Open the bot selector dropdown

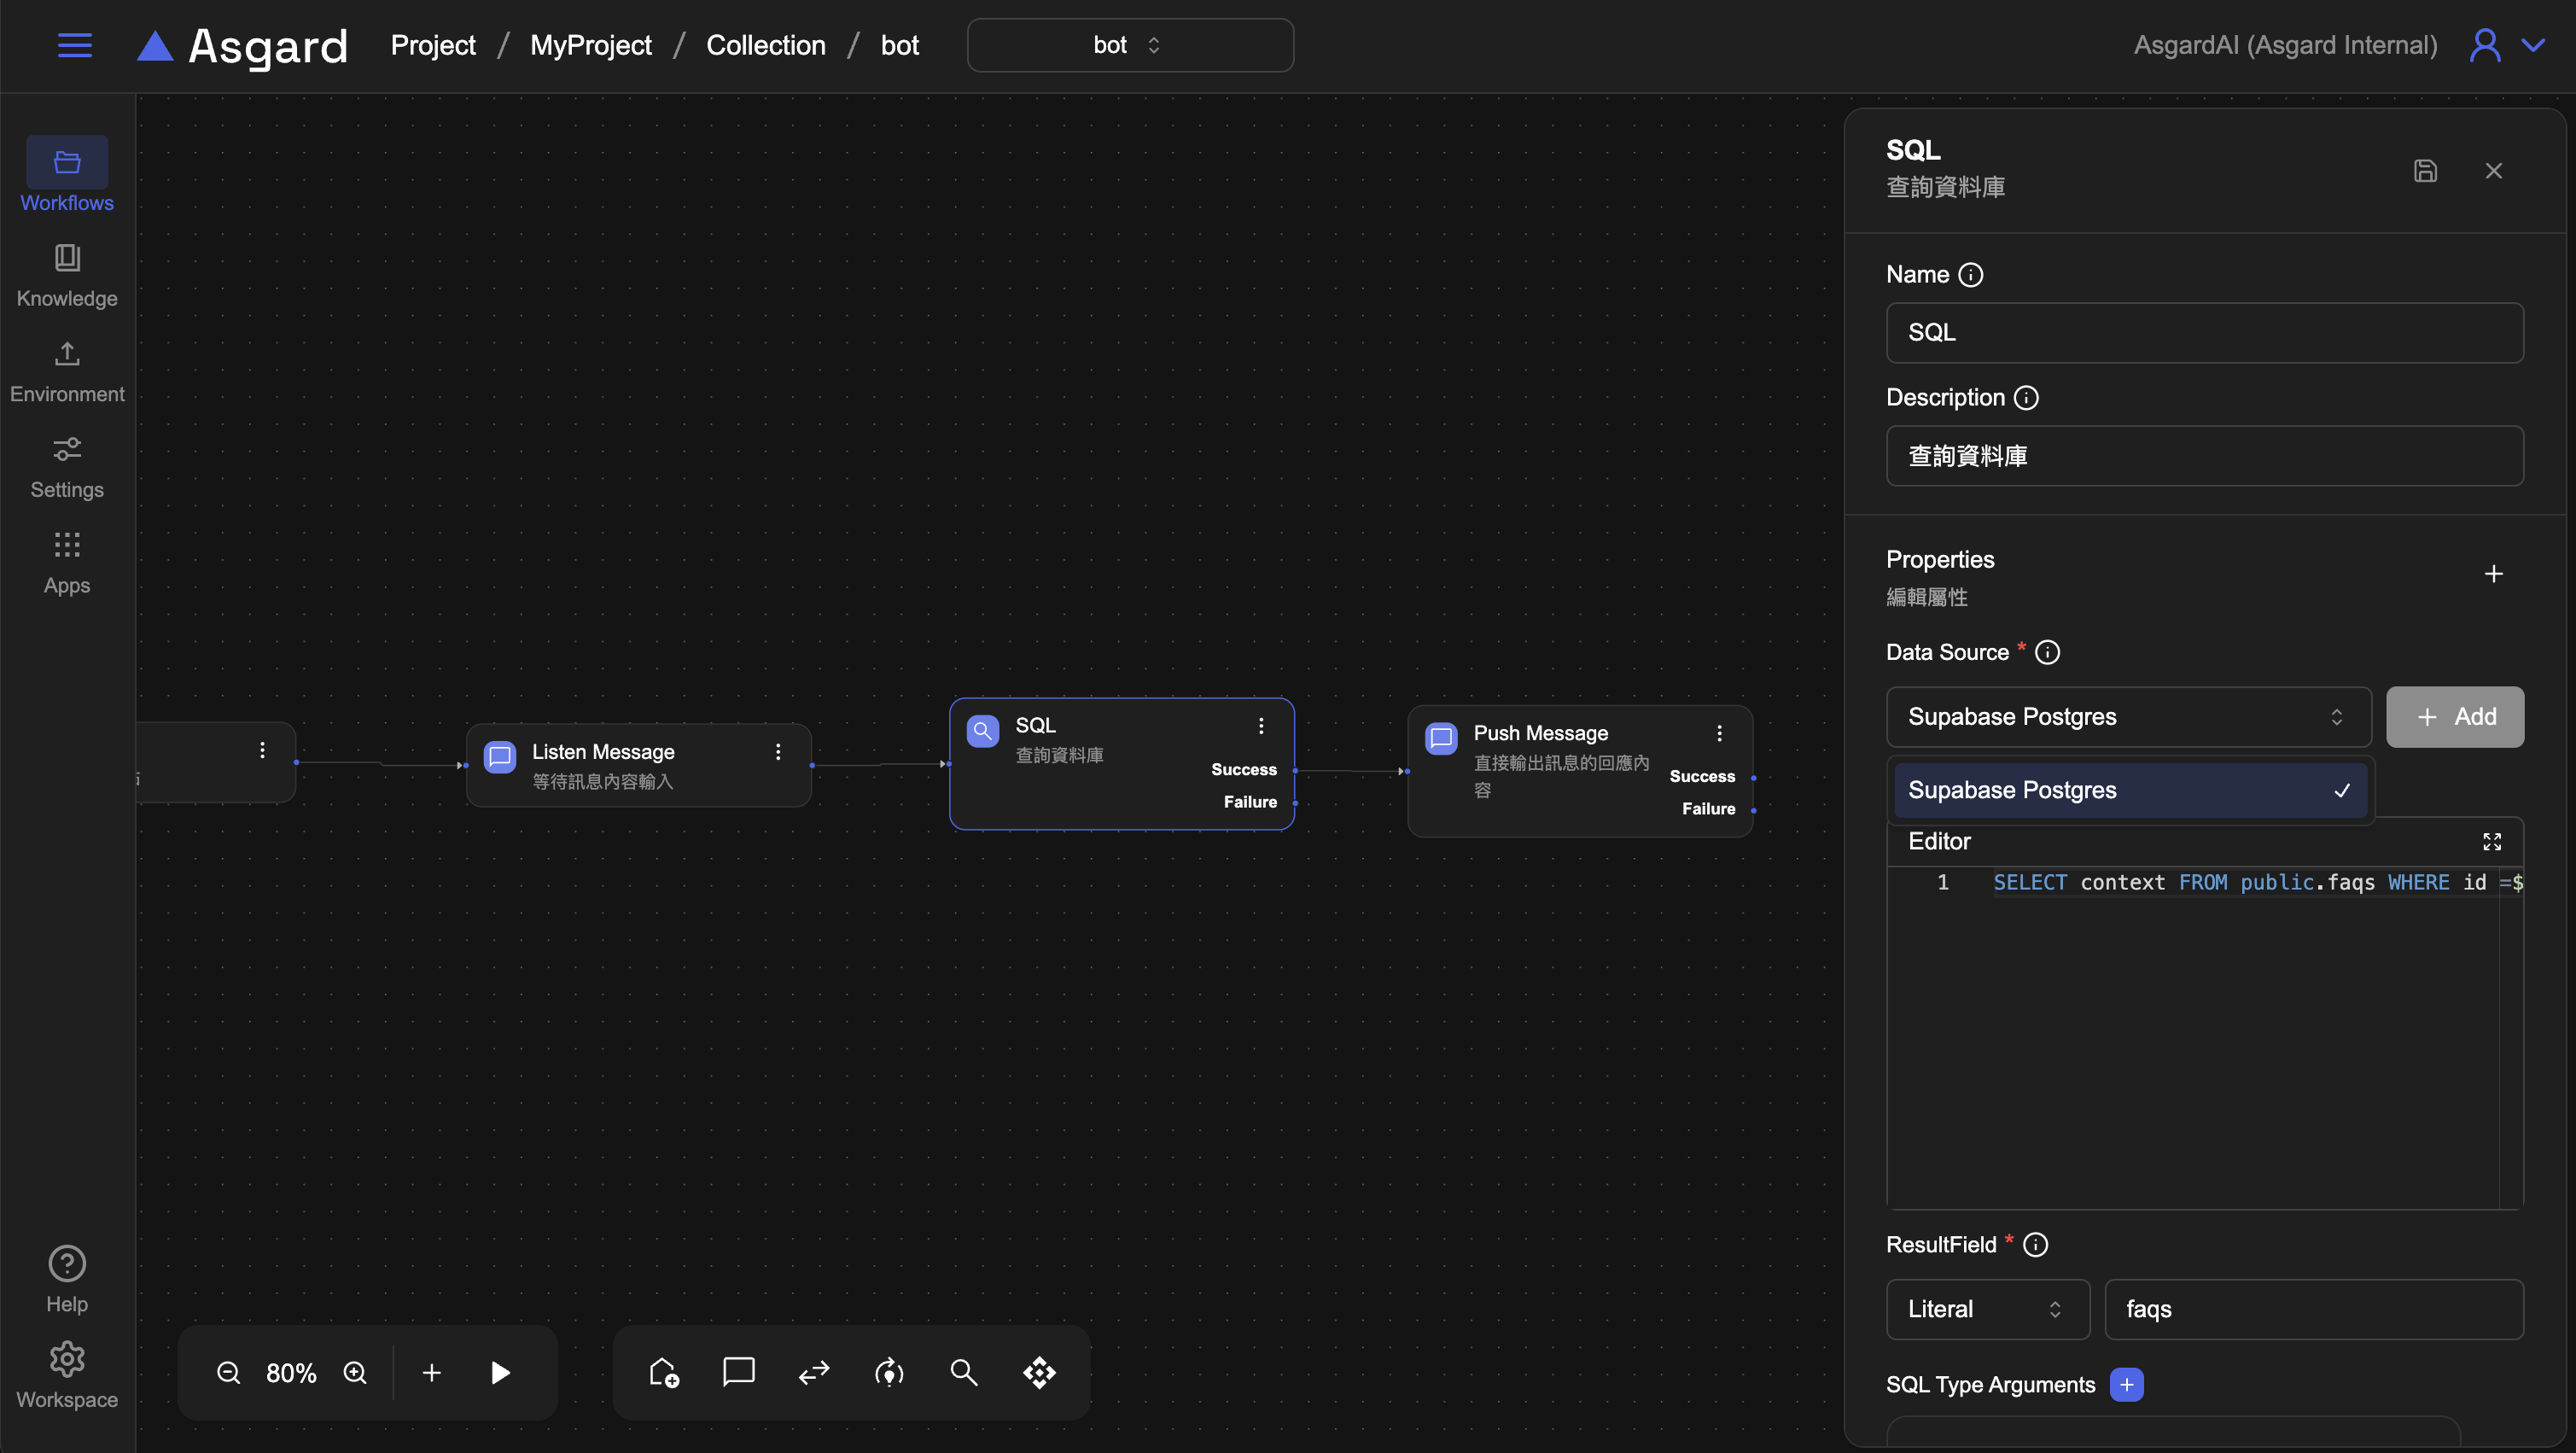point(1129,45)
